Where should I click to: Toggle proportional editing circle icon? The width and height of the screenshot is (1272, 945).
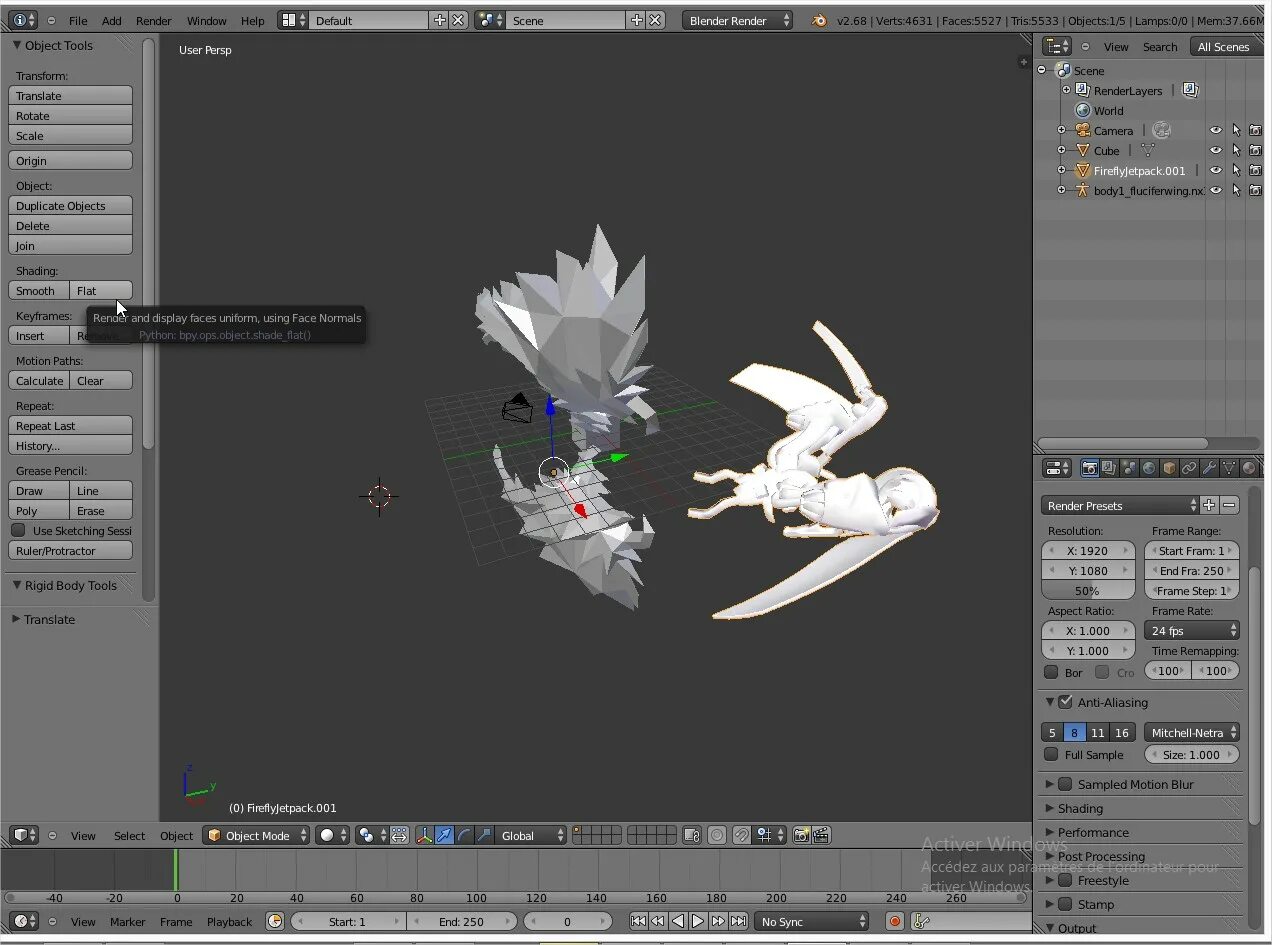[x=717, y=835]
